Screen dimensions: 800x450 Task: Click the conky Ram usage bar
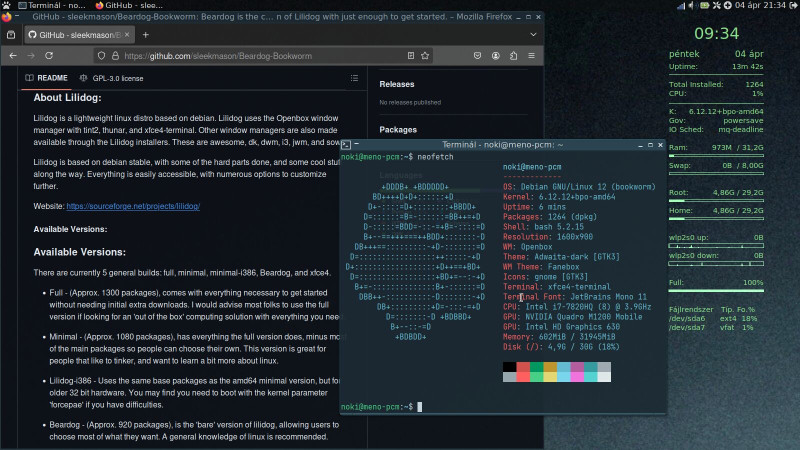tap(716, 156)
